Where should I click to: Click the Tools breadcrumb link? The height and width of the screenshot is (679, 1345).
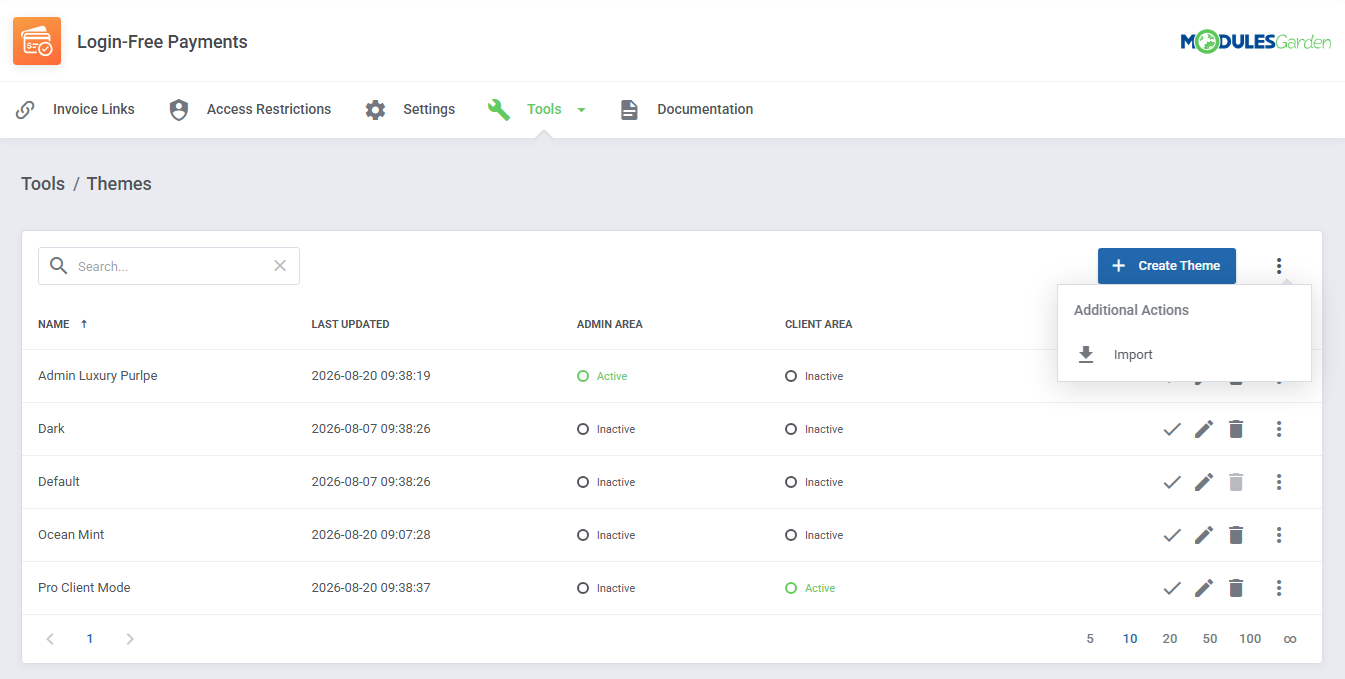click(43, 184)
